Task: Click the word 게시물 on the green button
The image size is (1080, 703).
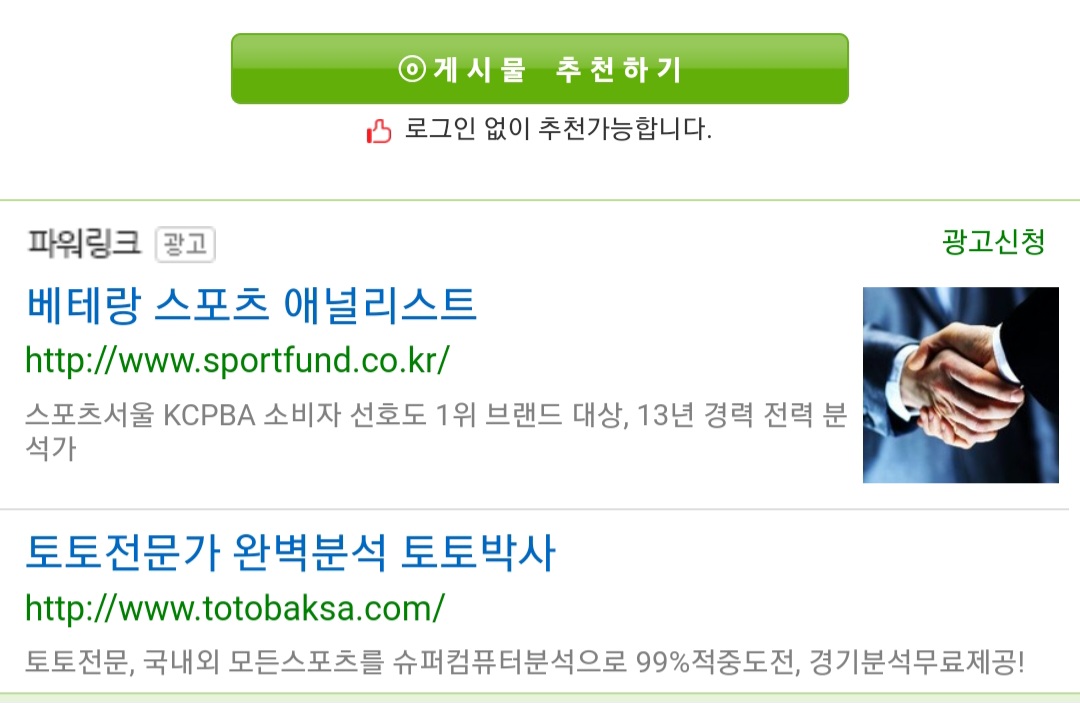Action: [479, 70]
